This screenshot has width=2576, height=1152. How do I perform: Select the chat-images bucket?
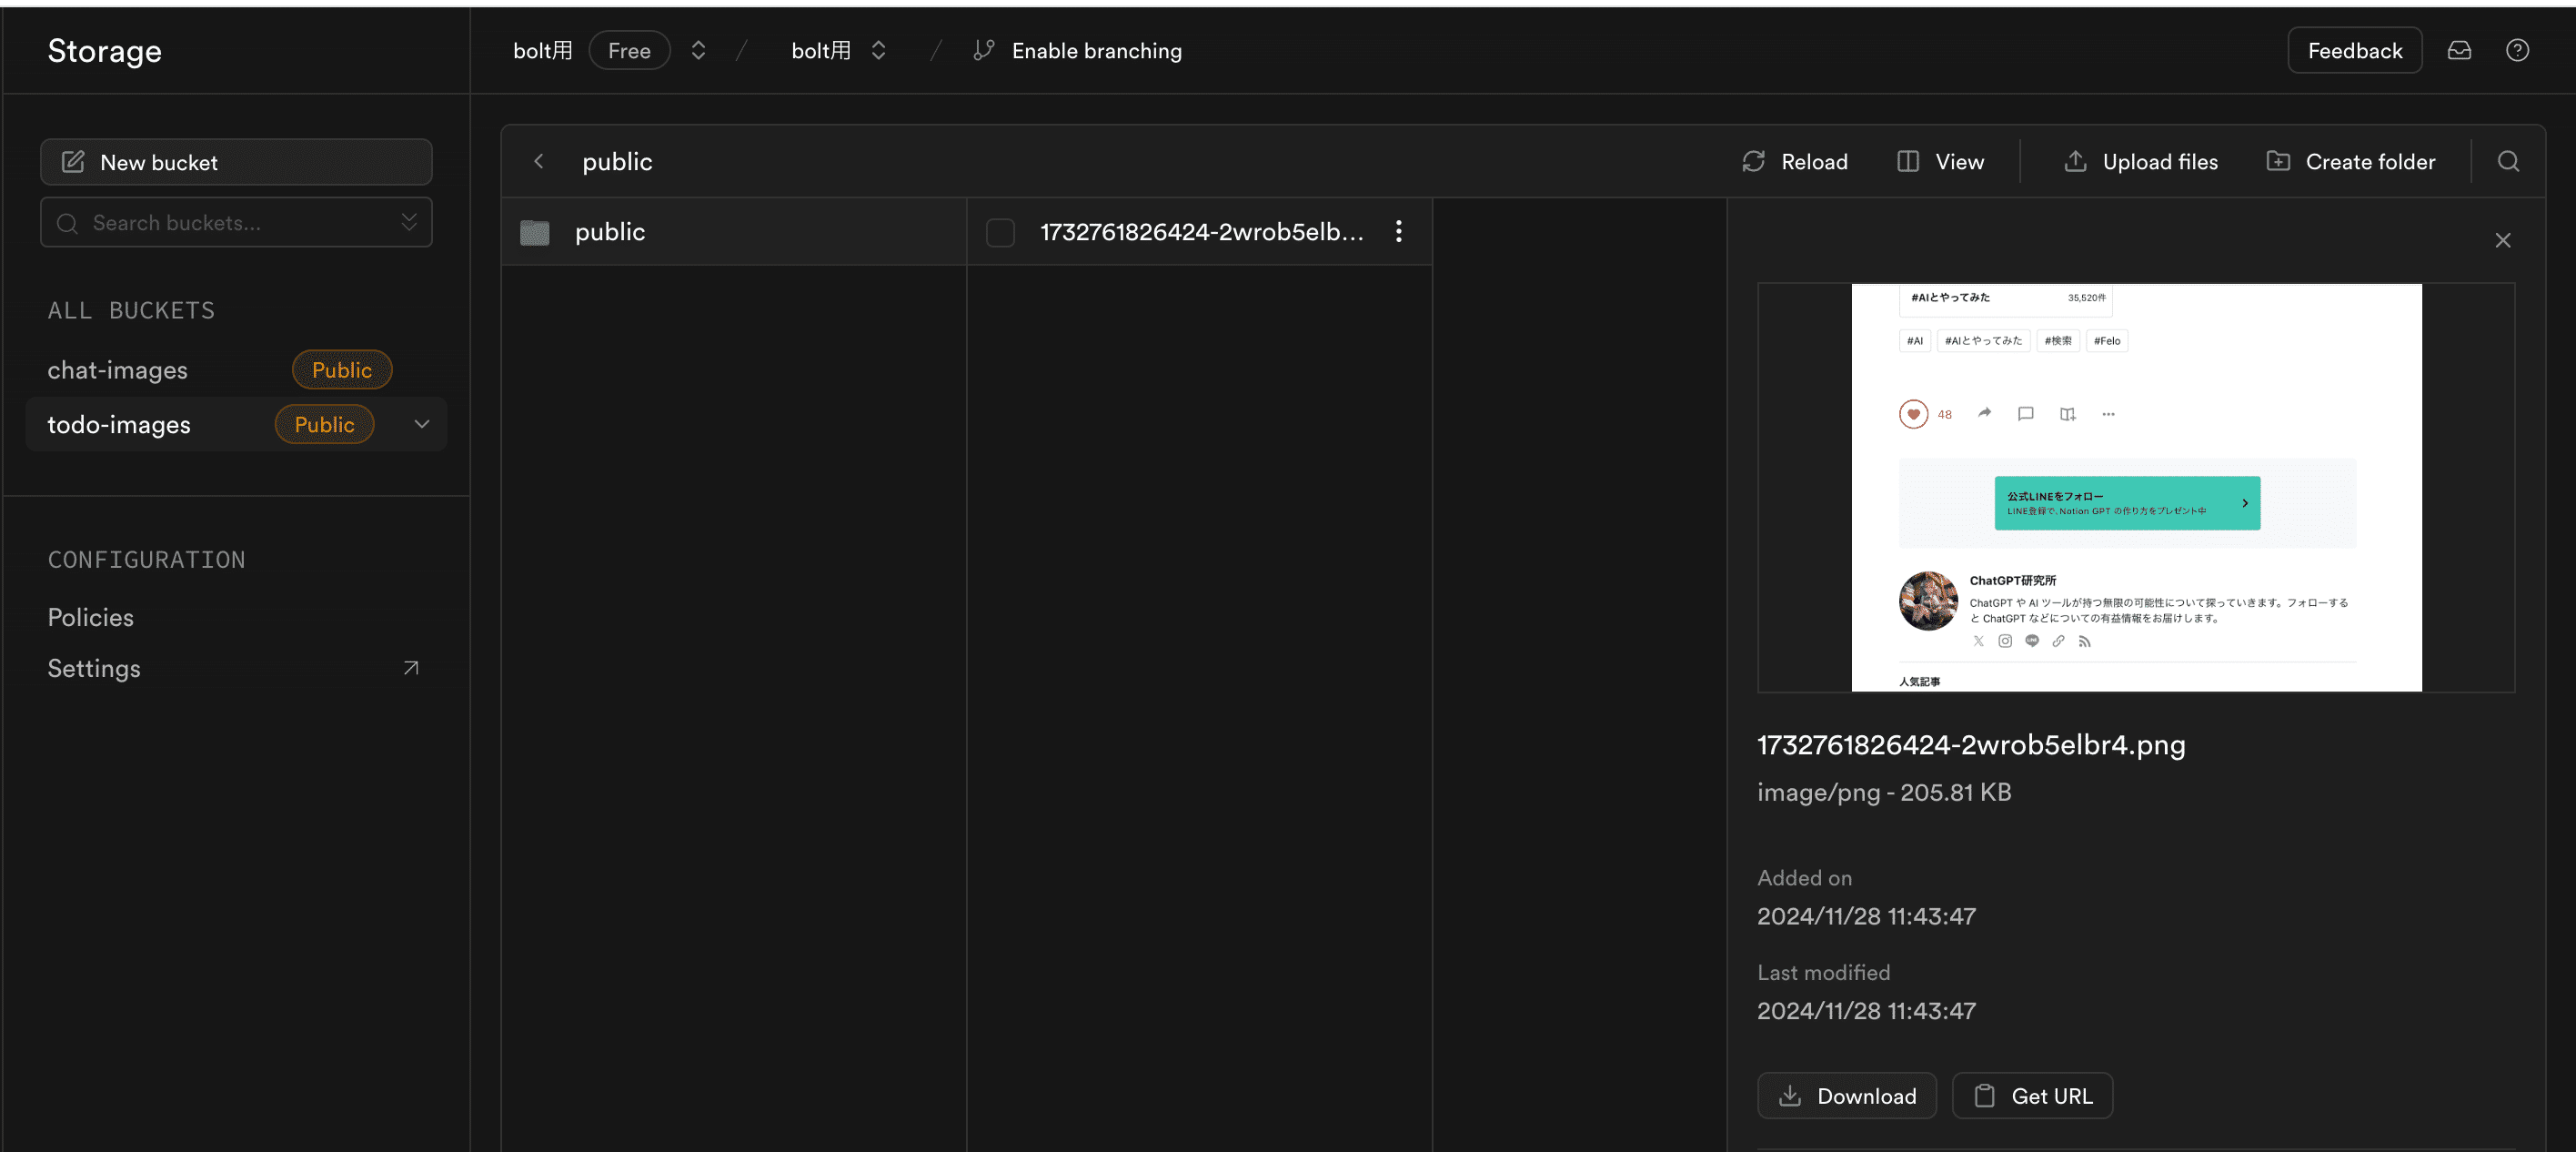point(118,370)
